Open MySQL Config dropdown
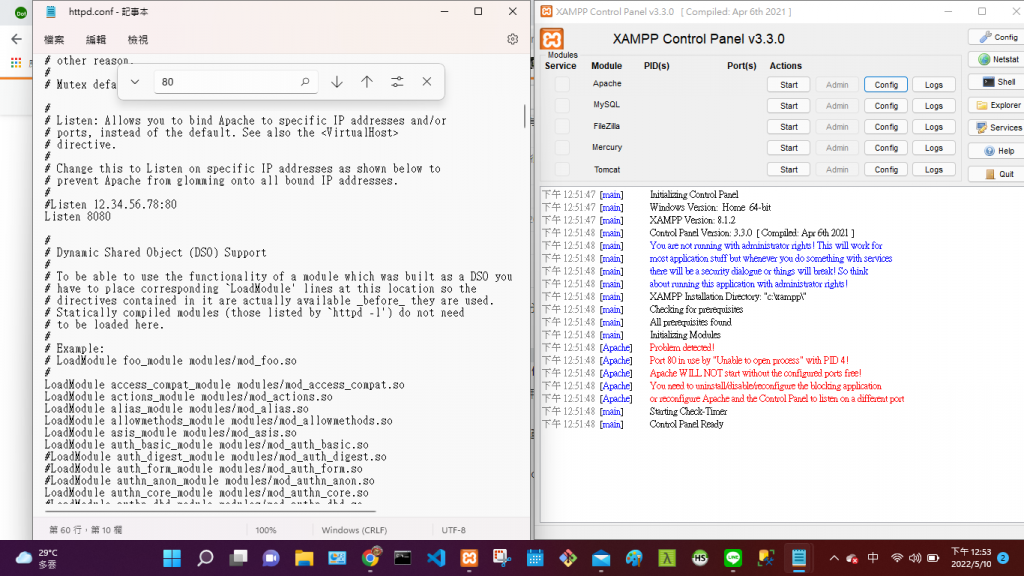The width and height of the screenshot is (1024, 576). click(886, 106)
